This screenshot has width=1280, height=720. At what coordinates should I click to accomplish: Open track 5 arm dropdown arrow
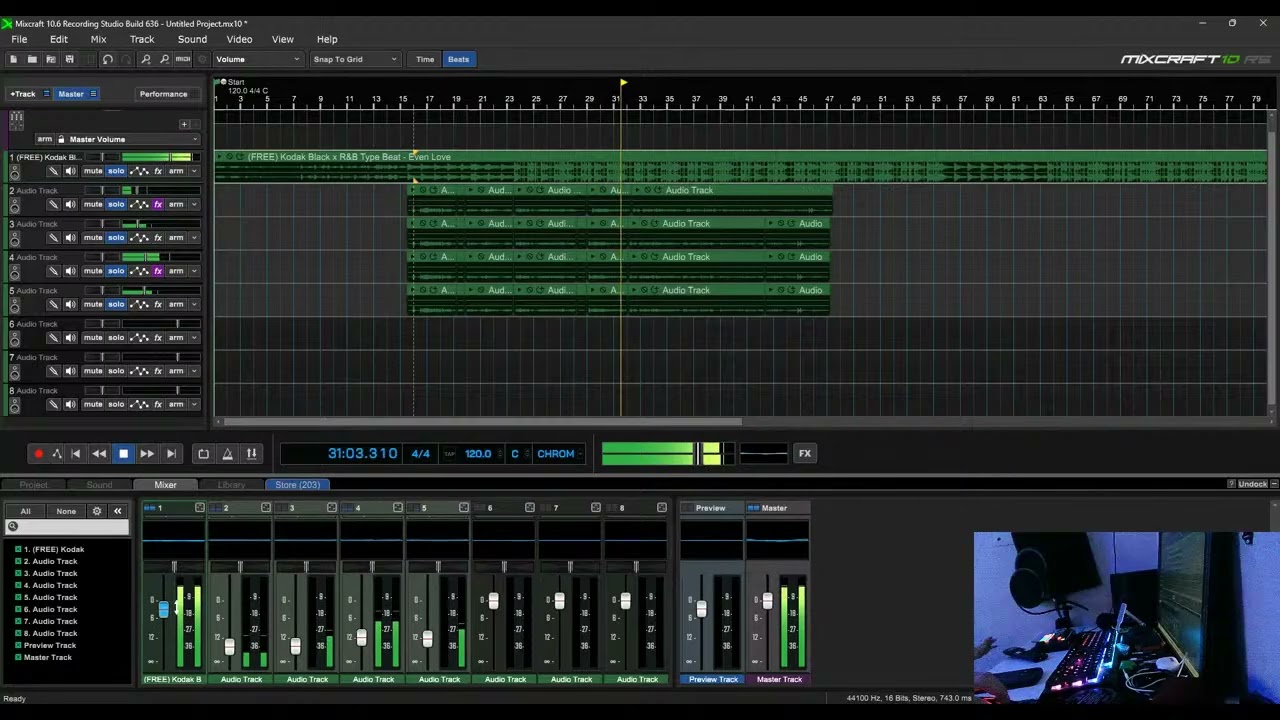pyautogui.click(x=194, y=304)
